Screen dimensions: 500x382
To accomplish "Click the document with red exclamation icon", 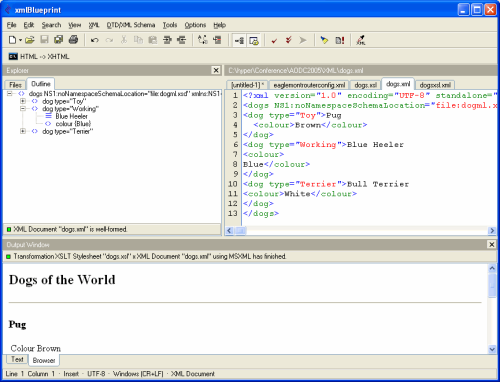I will (x=340, y=40).
